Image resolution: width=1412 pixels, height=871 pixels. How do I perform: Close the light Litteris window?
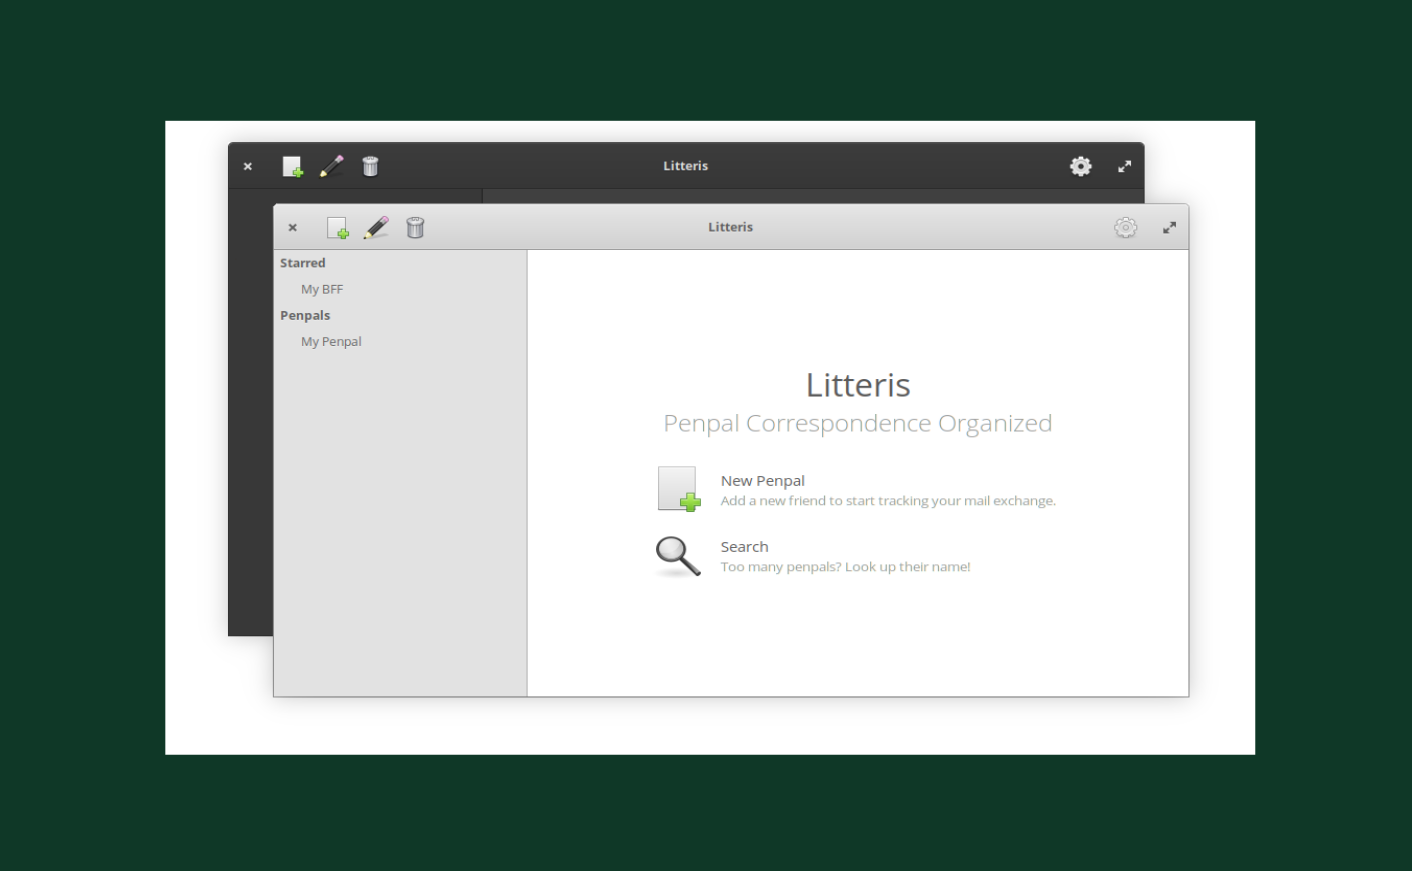293,228
